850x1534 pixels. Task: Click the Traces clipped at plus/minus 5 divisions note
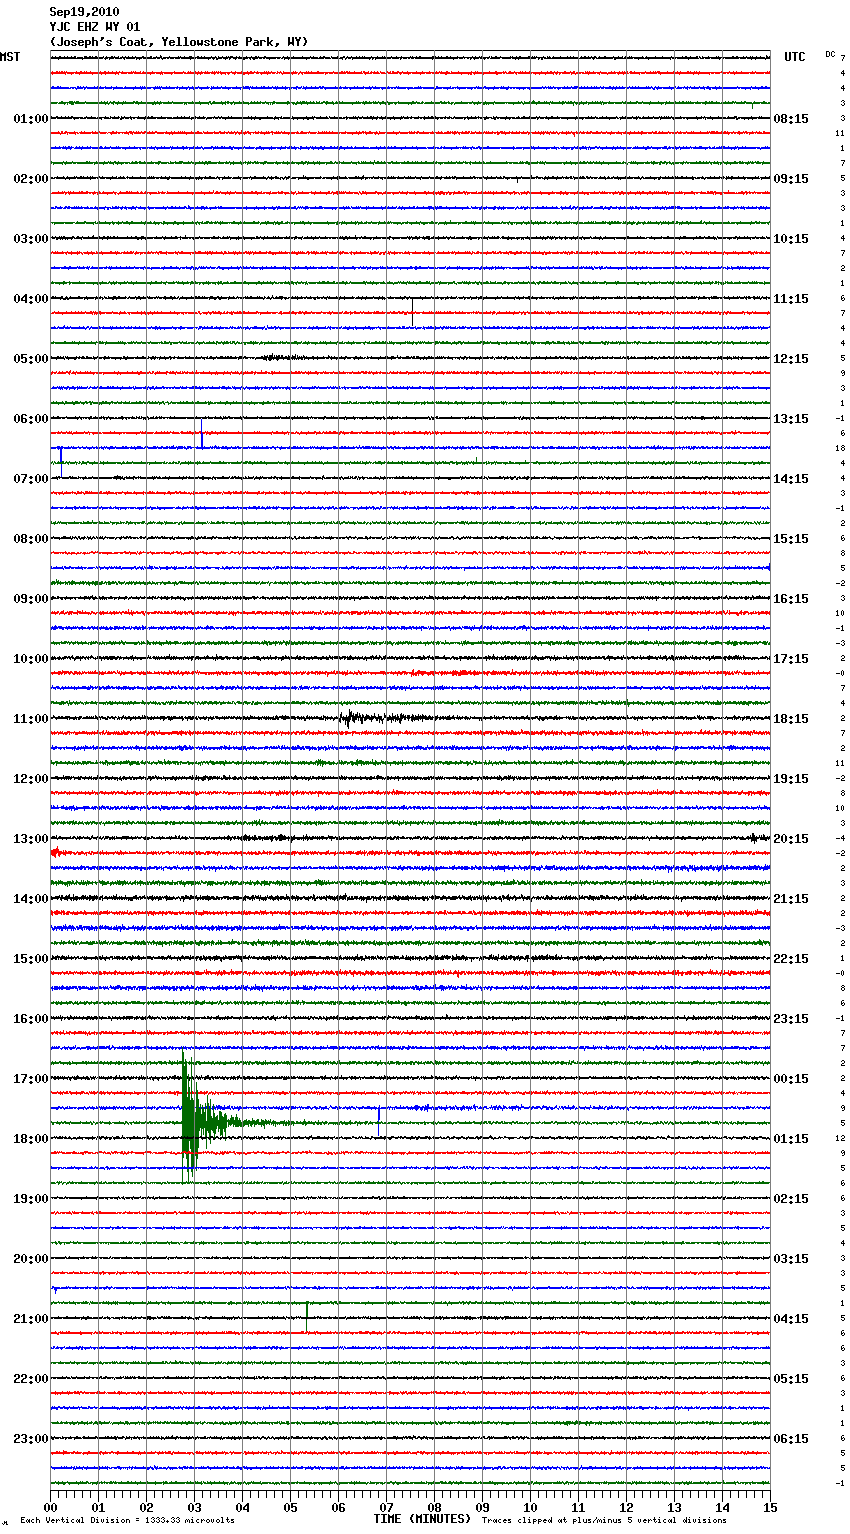tap(604, 1520)
